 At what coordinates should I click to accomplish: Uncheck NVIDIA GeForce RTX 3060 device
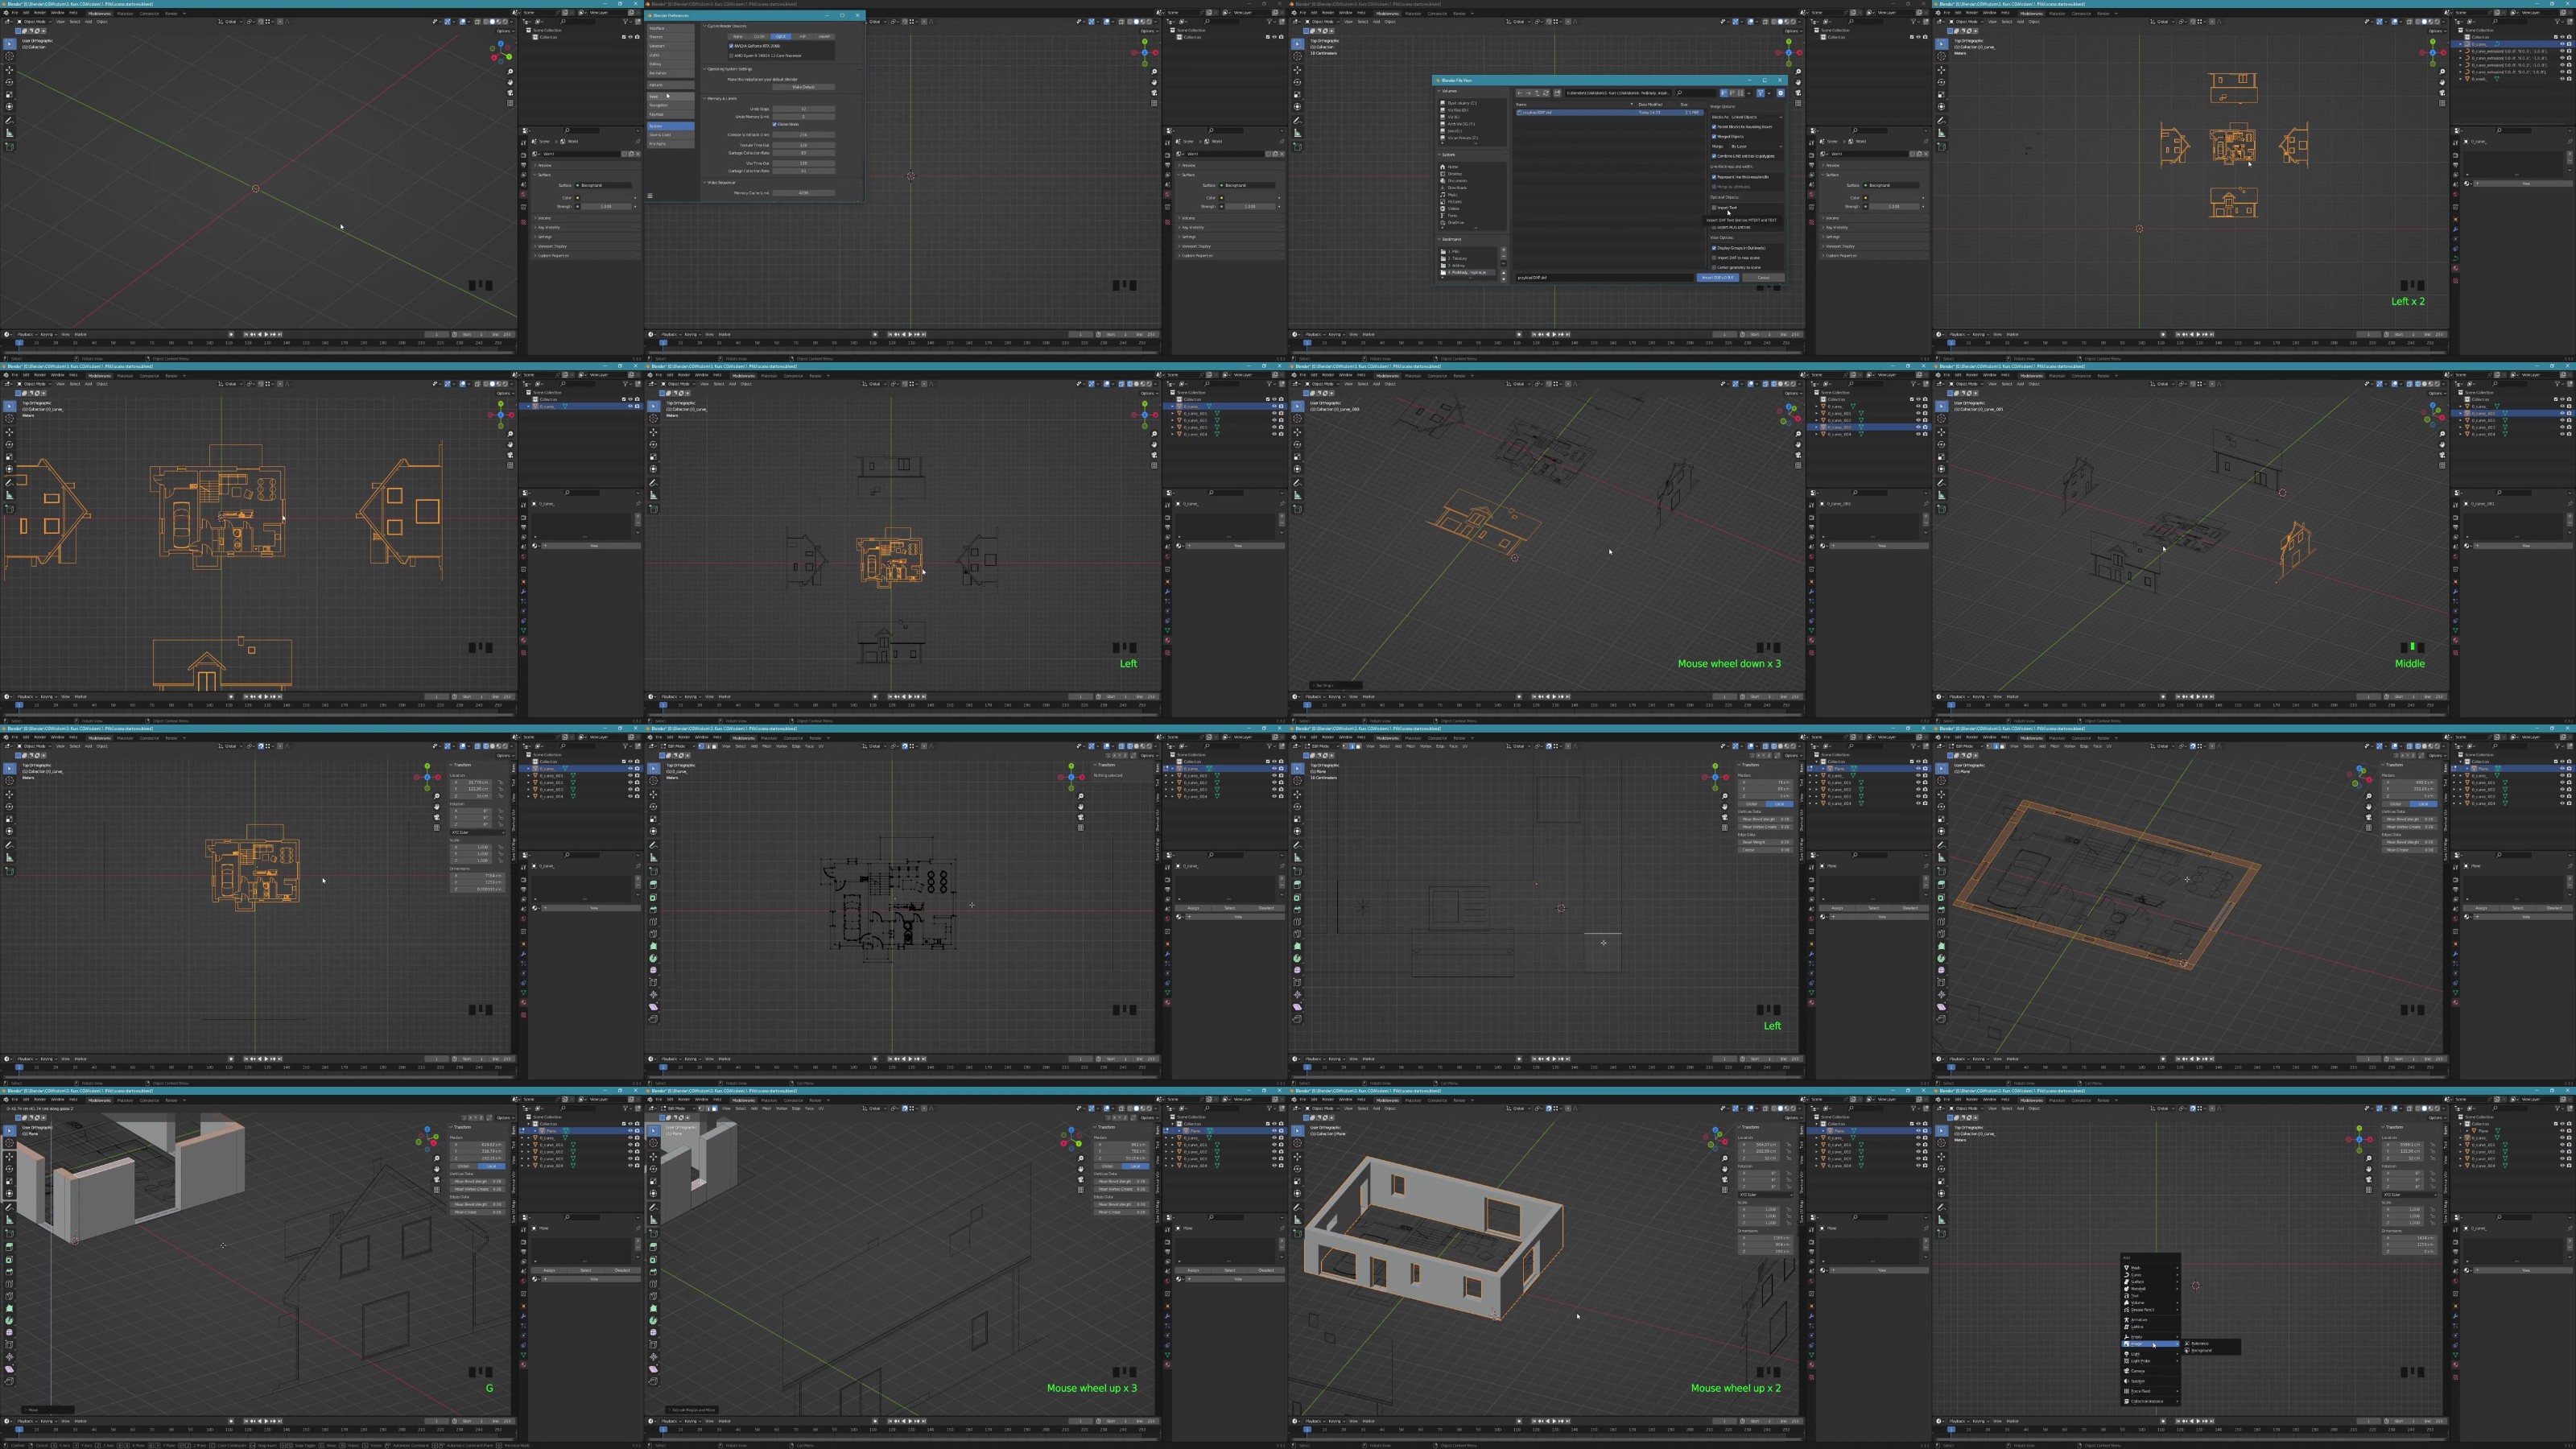coord(732,46)
